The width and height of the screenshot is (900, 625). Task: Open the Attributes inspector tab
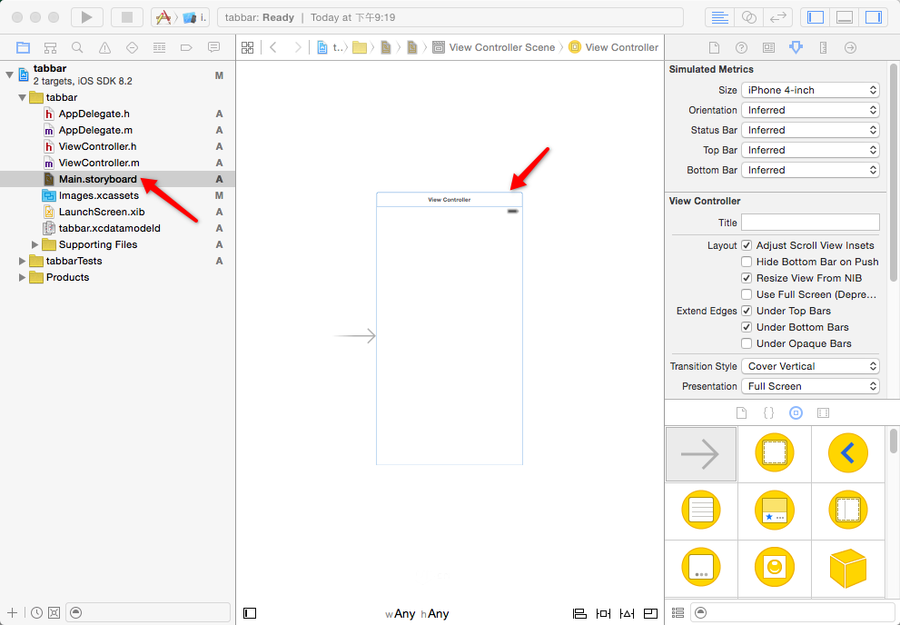pyautogui.click(x=796, y=47)
